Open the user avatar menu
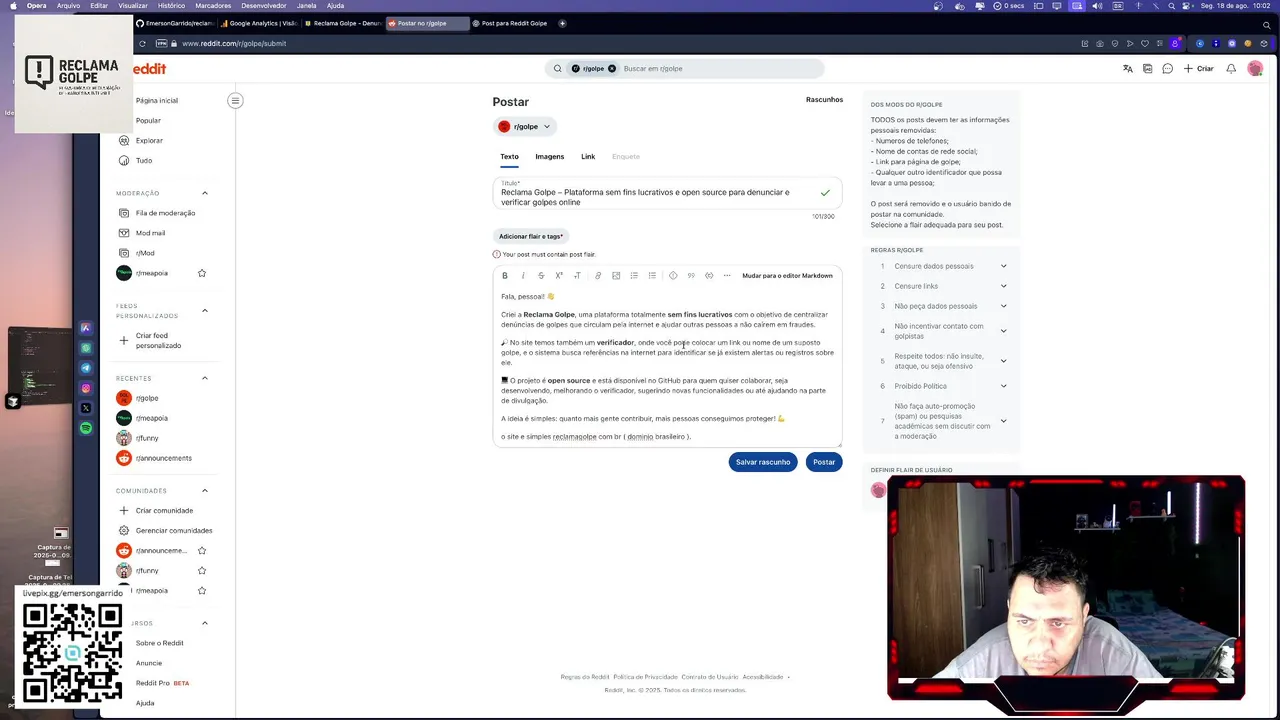The image size is (1280, 720). [x=1255, y=69]
